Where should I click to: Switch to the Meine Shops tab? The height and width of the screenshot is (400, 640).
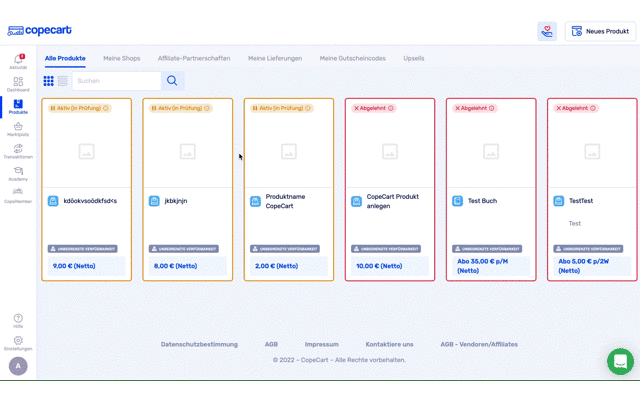click(121, 58)
